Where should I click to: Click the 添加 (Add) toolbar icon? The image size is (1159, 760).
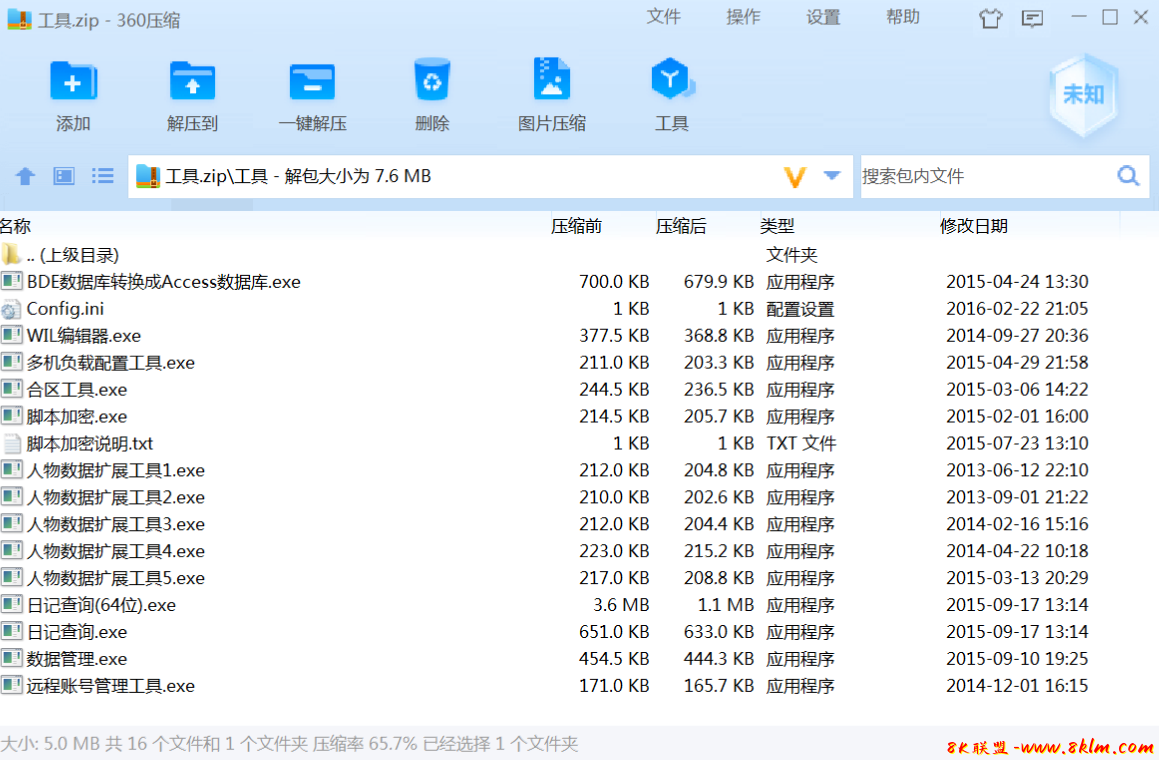click(x=73, y=83)
